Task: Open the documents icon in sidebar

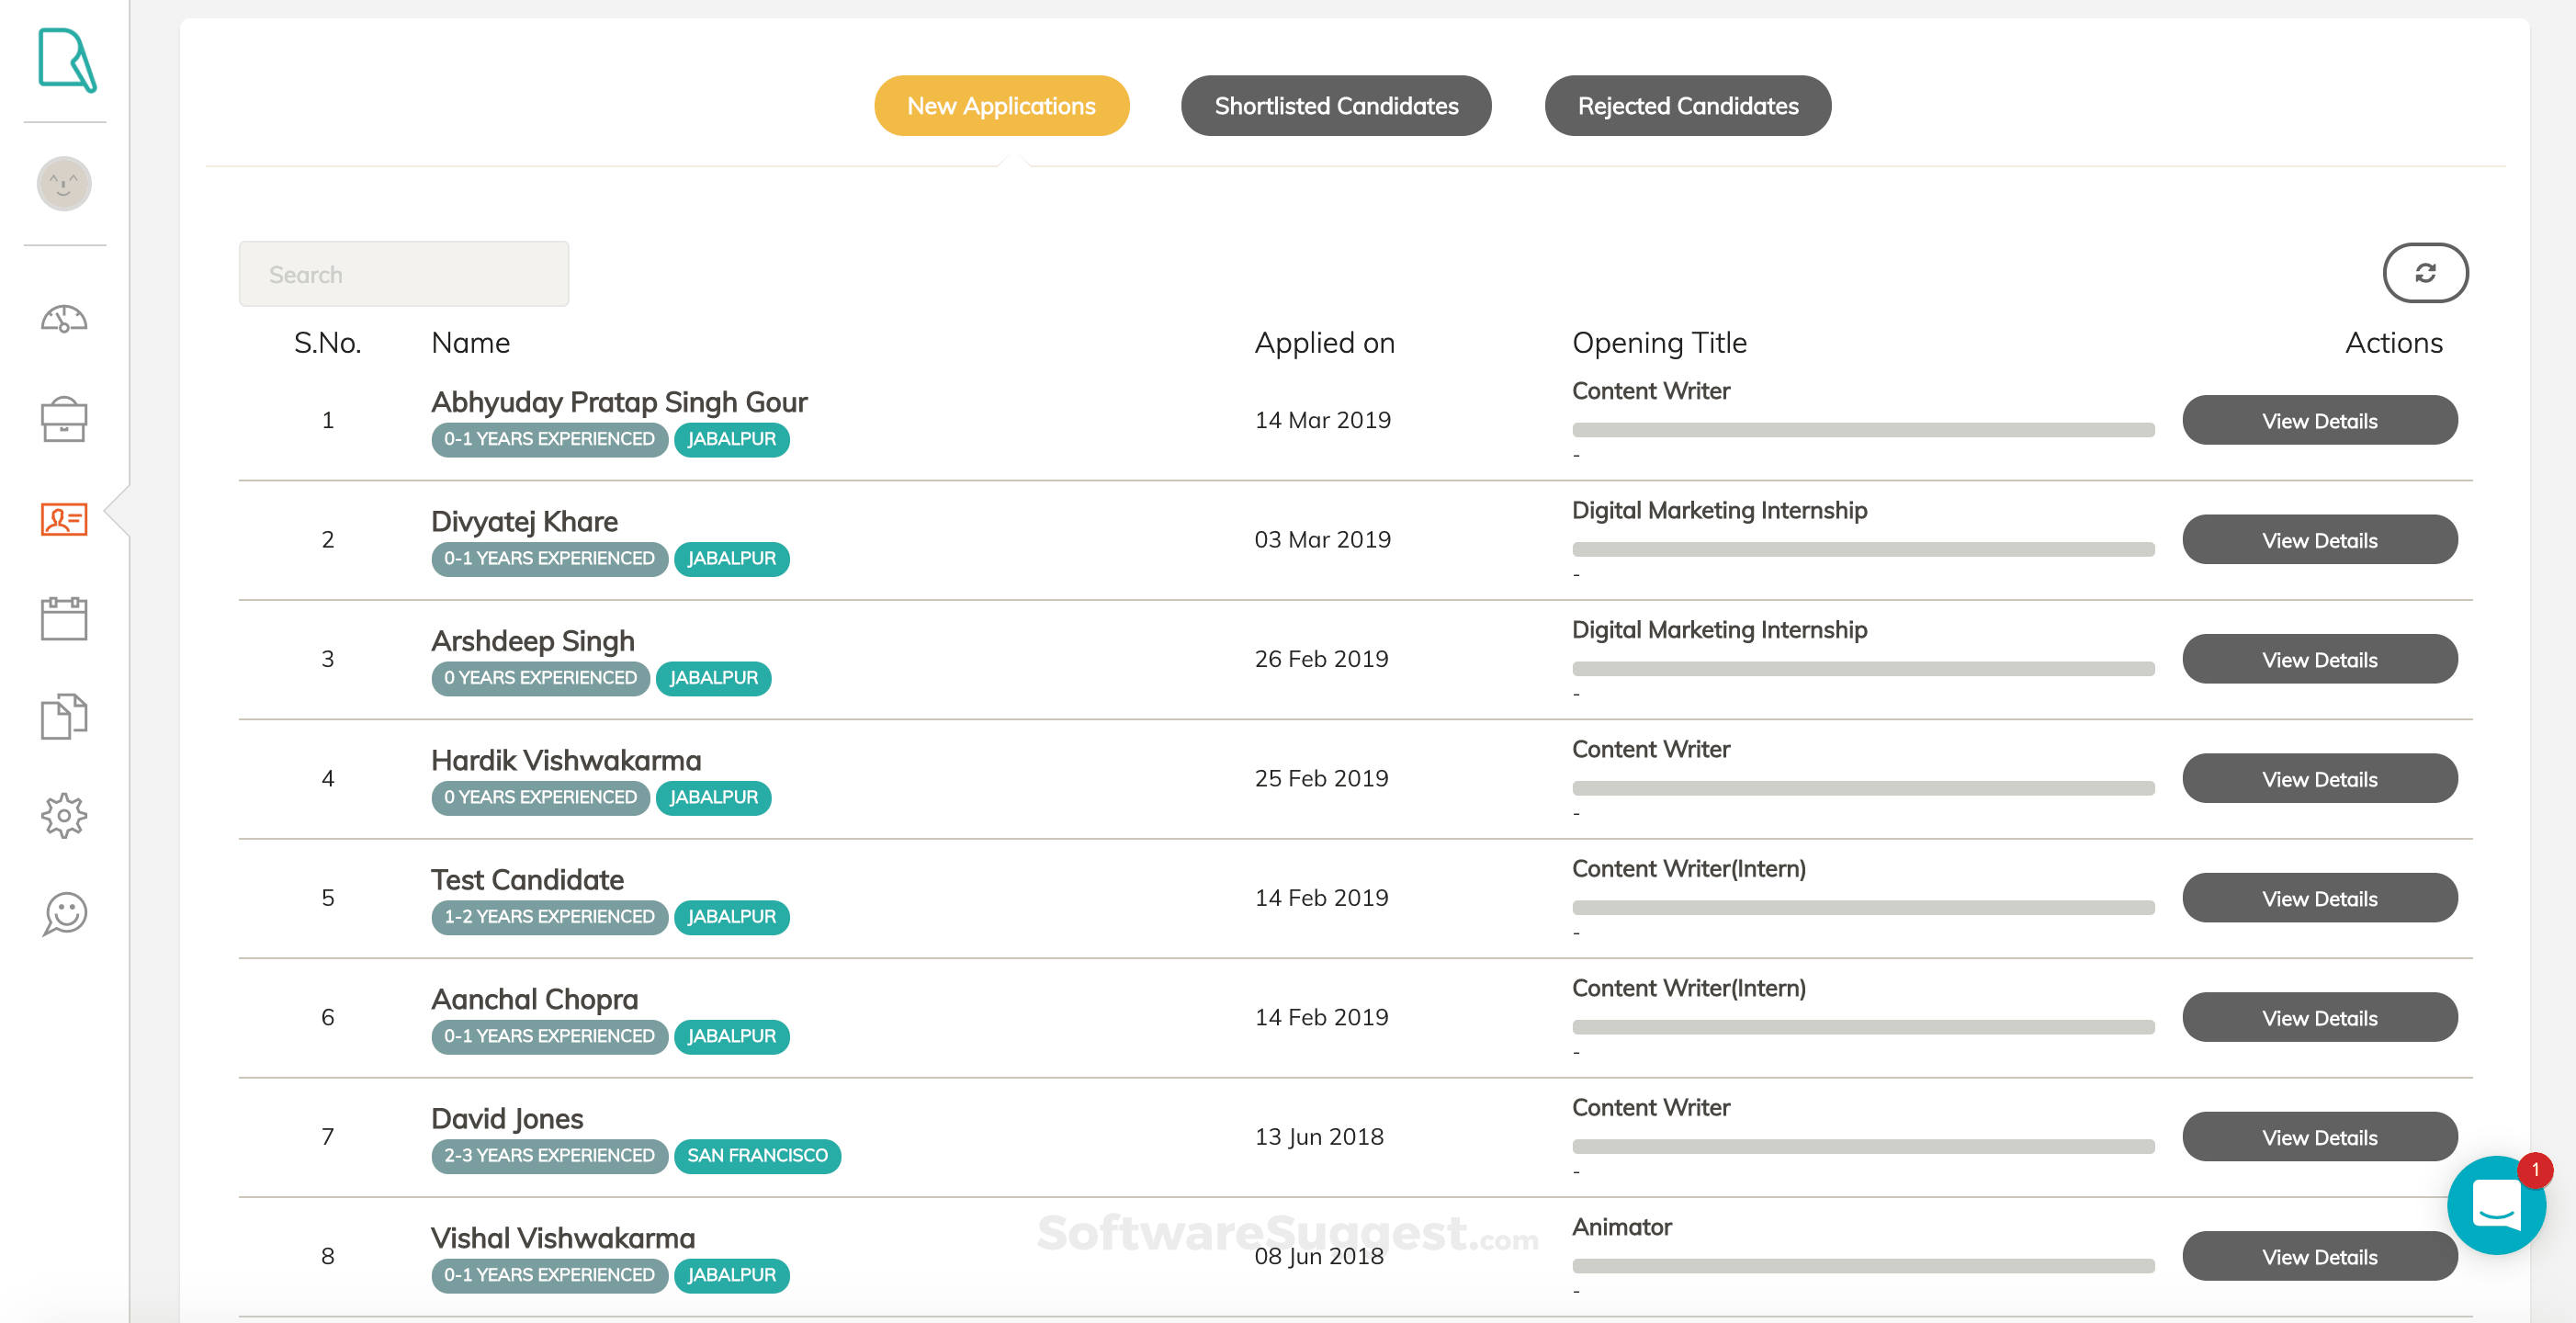Action: [64, 716]
